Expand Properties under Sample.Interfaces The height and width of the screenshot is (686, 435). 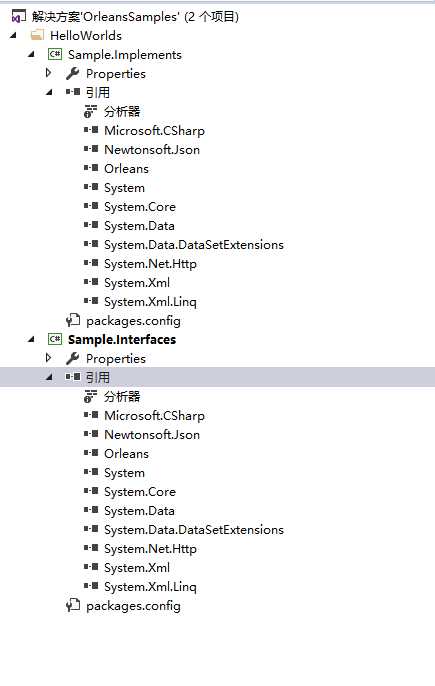pos(49,358)
